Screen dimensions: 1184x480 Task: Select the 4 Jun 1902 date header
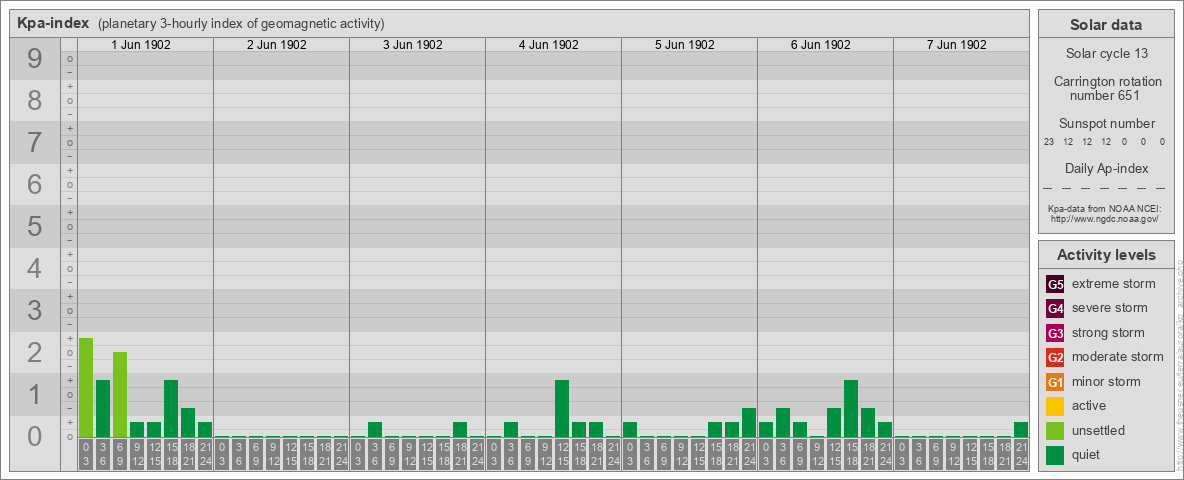coord(549,45)
